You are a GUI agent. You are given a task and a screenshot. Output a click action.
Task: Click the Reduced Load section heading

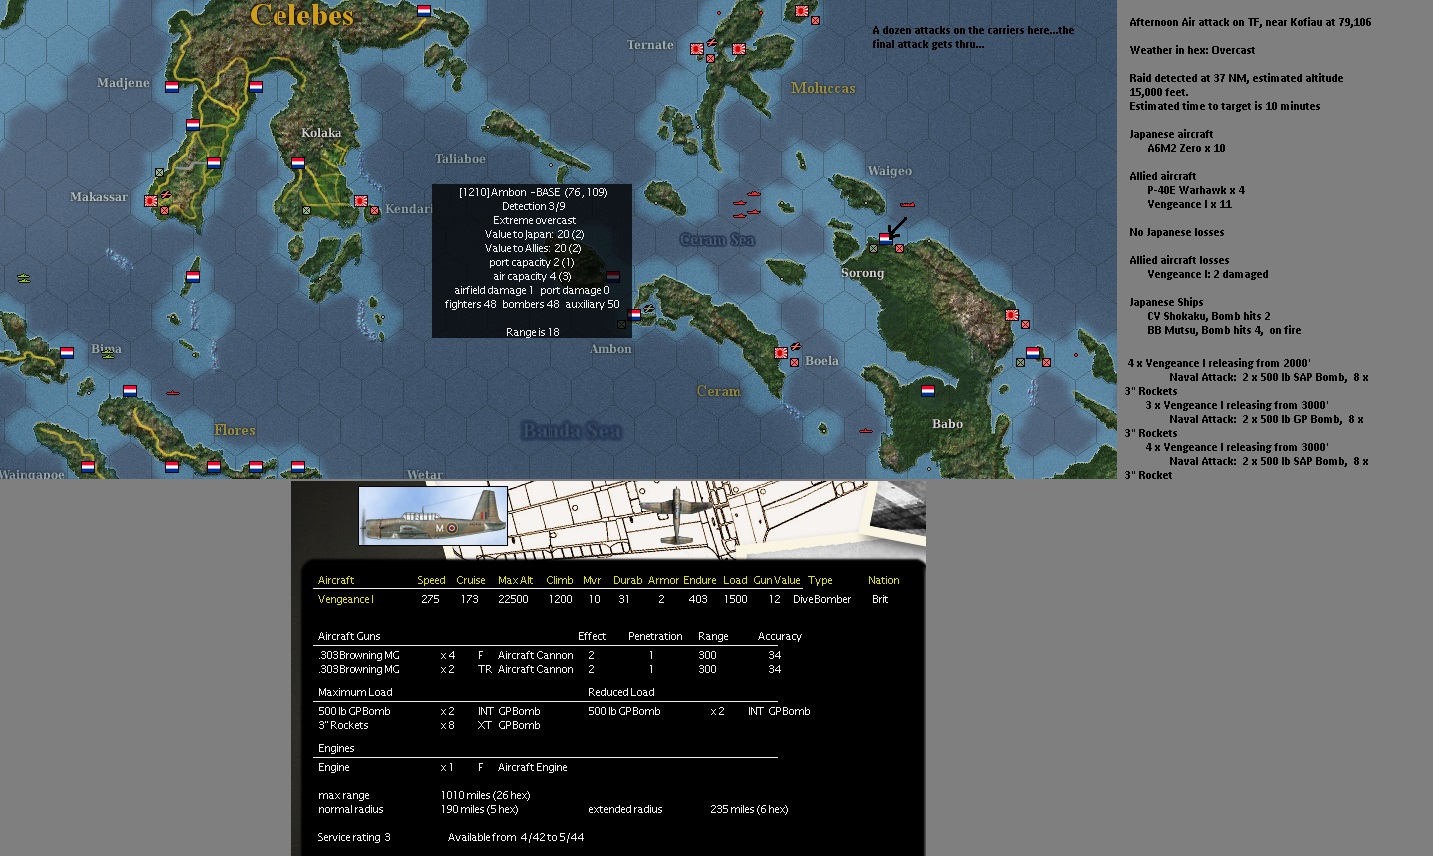tap(621, 692)
